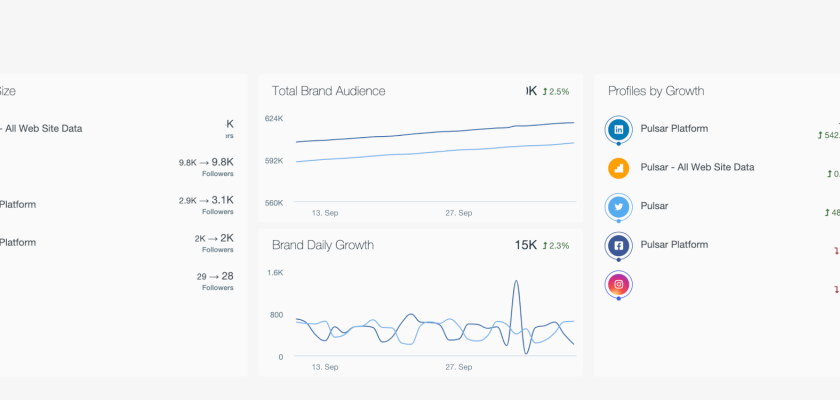
Task: Click green up arrow beside 2.3%
Action: (545, 246)
